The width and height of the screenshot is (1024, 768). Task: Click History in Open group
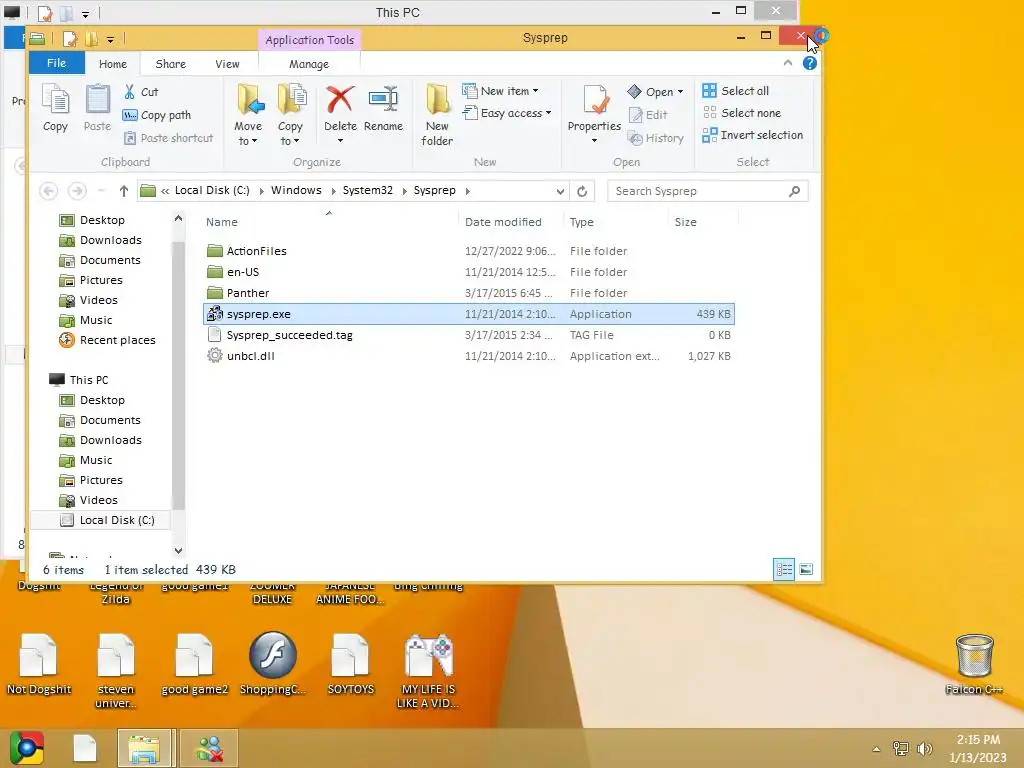pyautogui.click(x=656, y=138)
